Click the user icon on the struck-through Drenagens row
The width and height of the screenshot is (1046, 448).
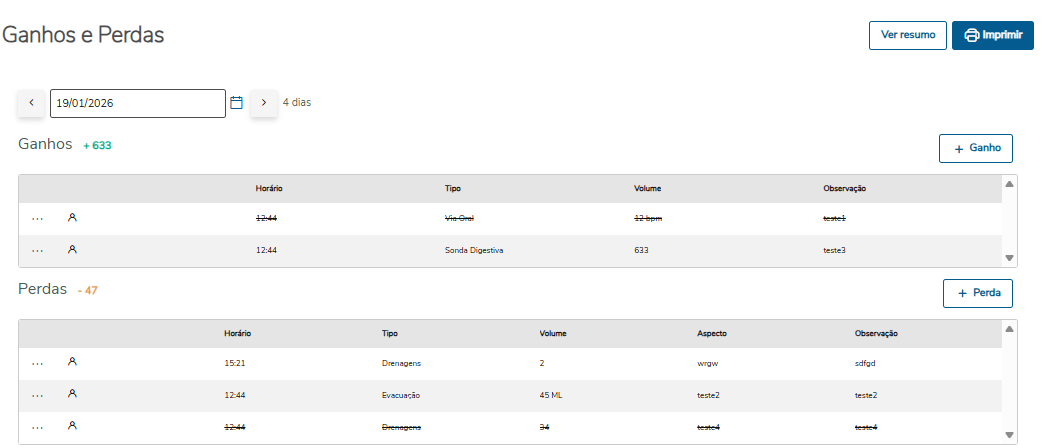[72, 426]
